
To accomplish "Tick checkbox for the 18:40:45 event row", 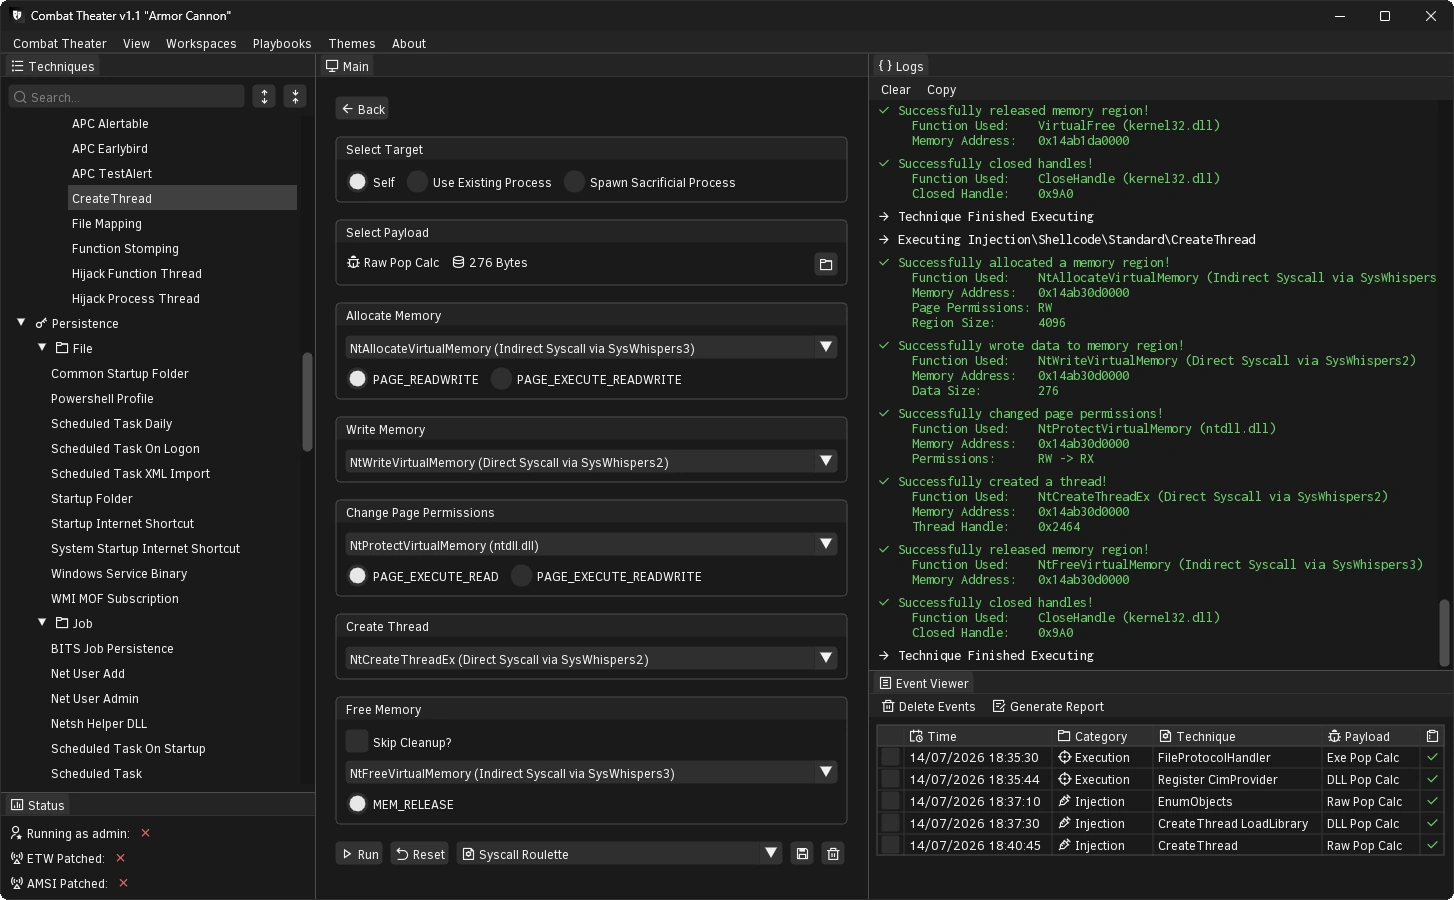I will [890, 846].
